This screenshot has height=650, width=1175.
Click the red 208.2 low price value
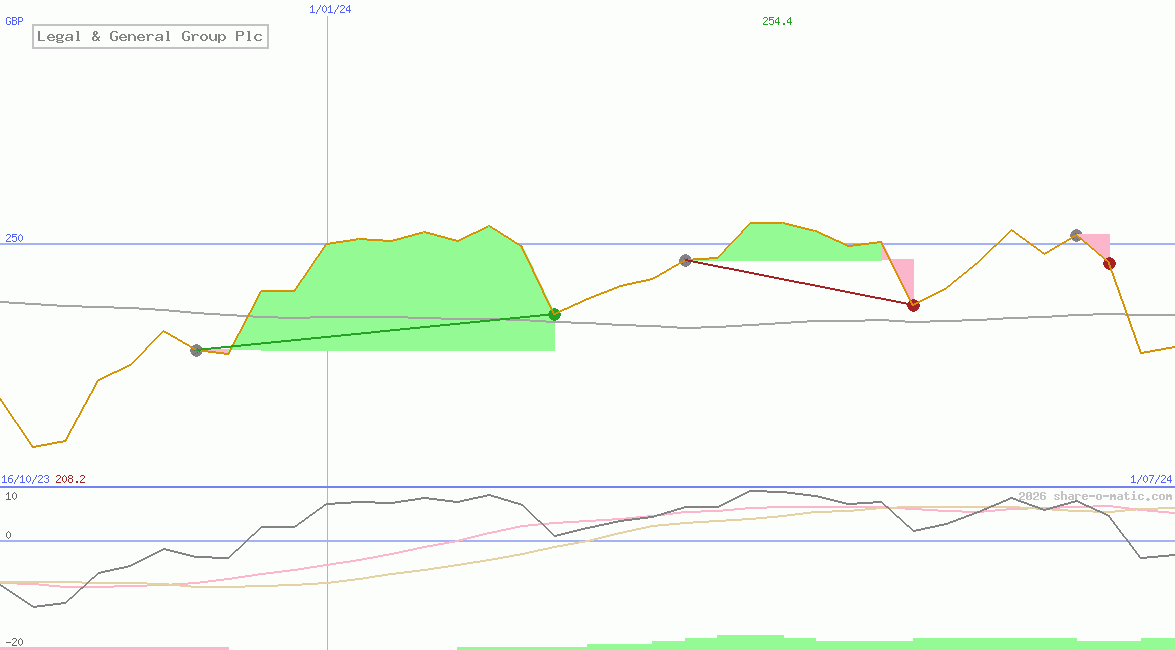pos(70,479)
